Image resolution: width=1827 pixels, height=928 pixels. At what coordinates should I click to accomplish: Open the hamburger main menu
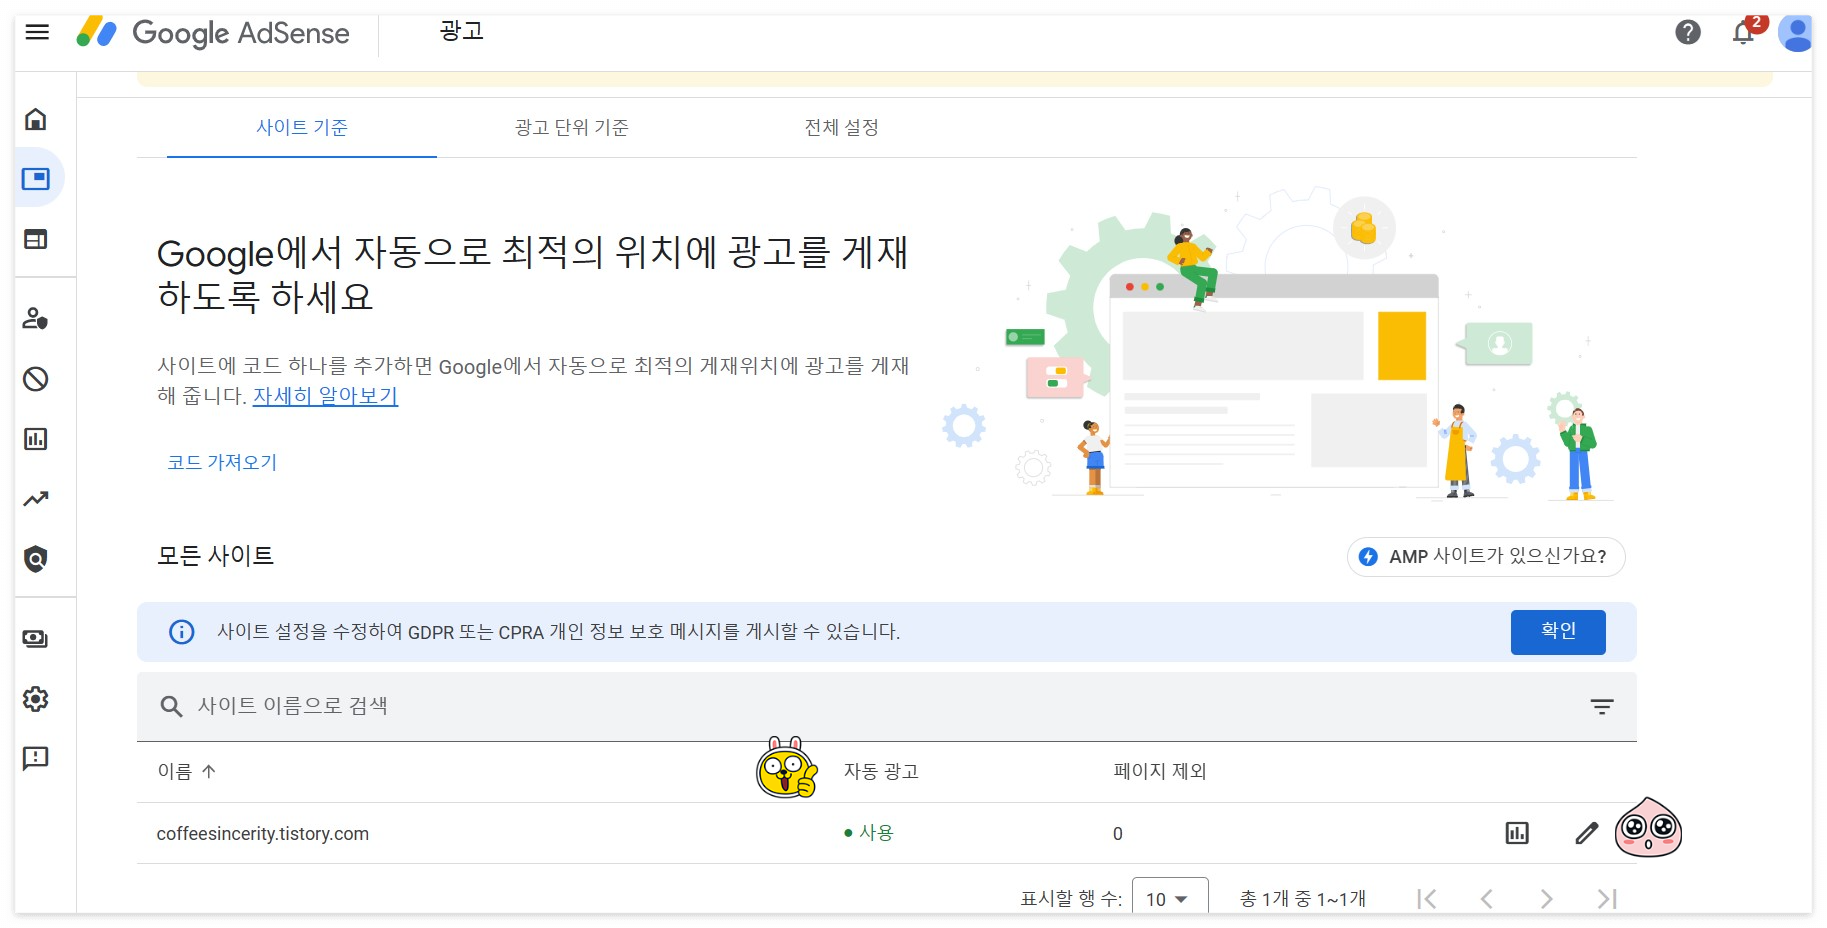[x=37, y=32]
